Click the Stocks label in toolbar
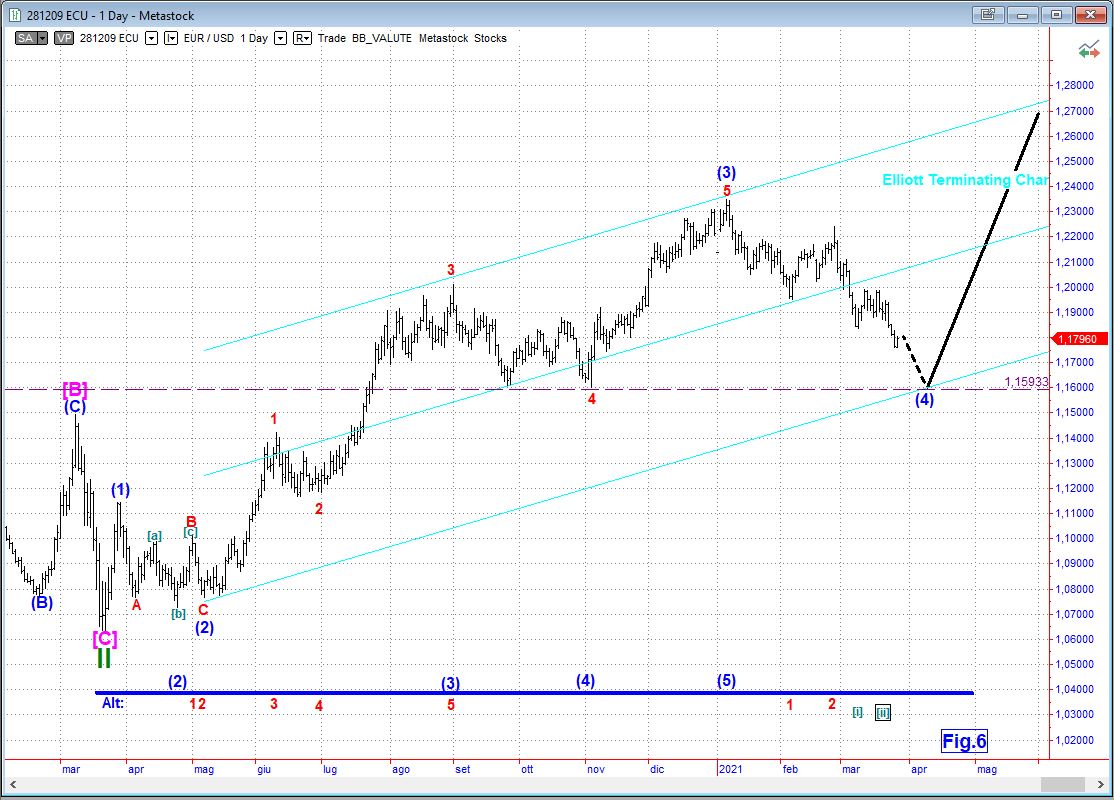The width and height of the screenshot is (1114, 800). point(490,38)
